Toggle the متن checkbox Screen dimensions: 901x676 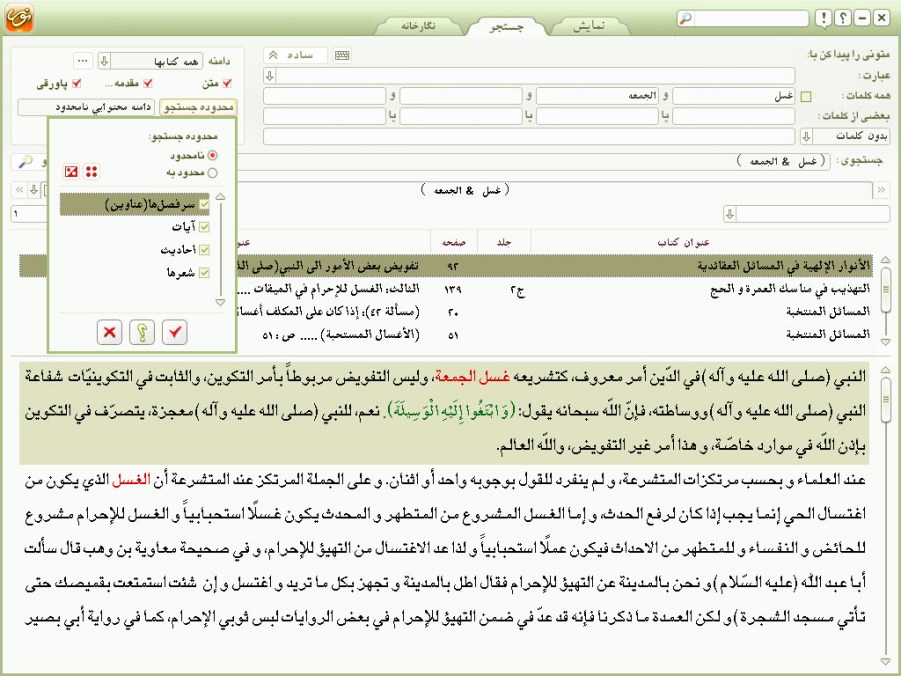tap(227, 83)
